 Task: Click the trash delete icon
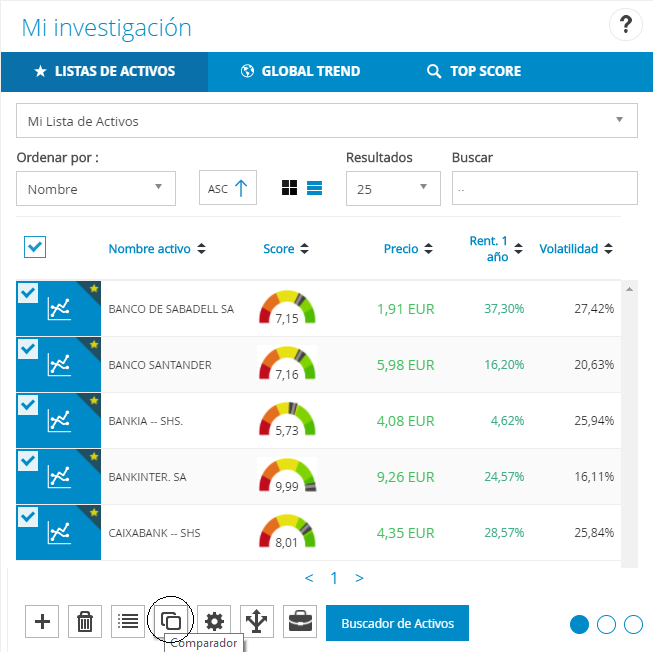tap(85, 622)
